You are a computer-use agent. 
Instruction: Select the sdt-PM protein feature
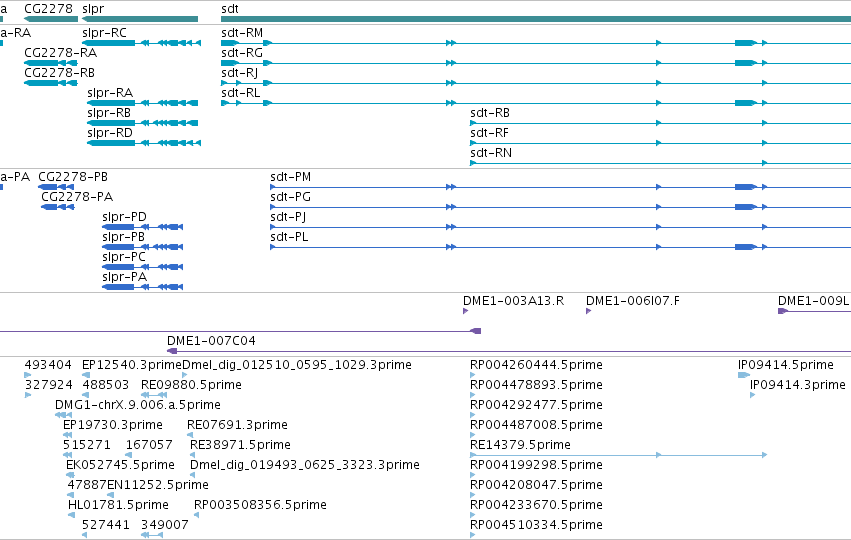tap(561, 187)
